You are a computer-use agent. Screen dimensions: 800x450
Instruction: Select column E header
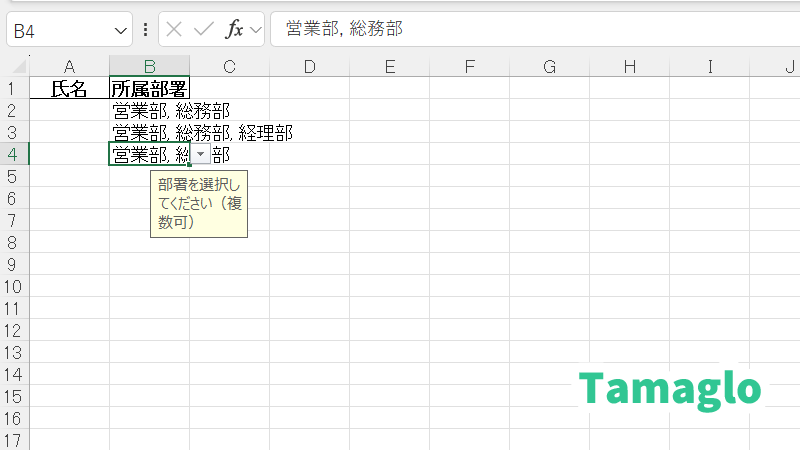(389, 67)
